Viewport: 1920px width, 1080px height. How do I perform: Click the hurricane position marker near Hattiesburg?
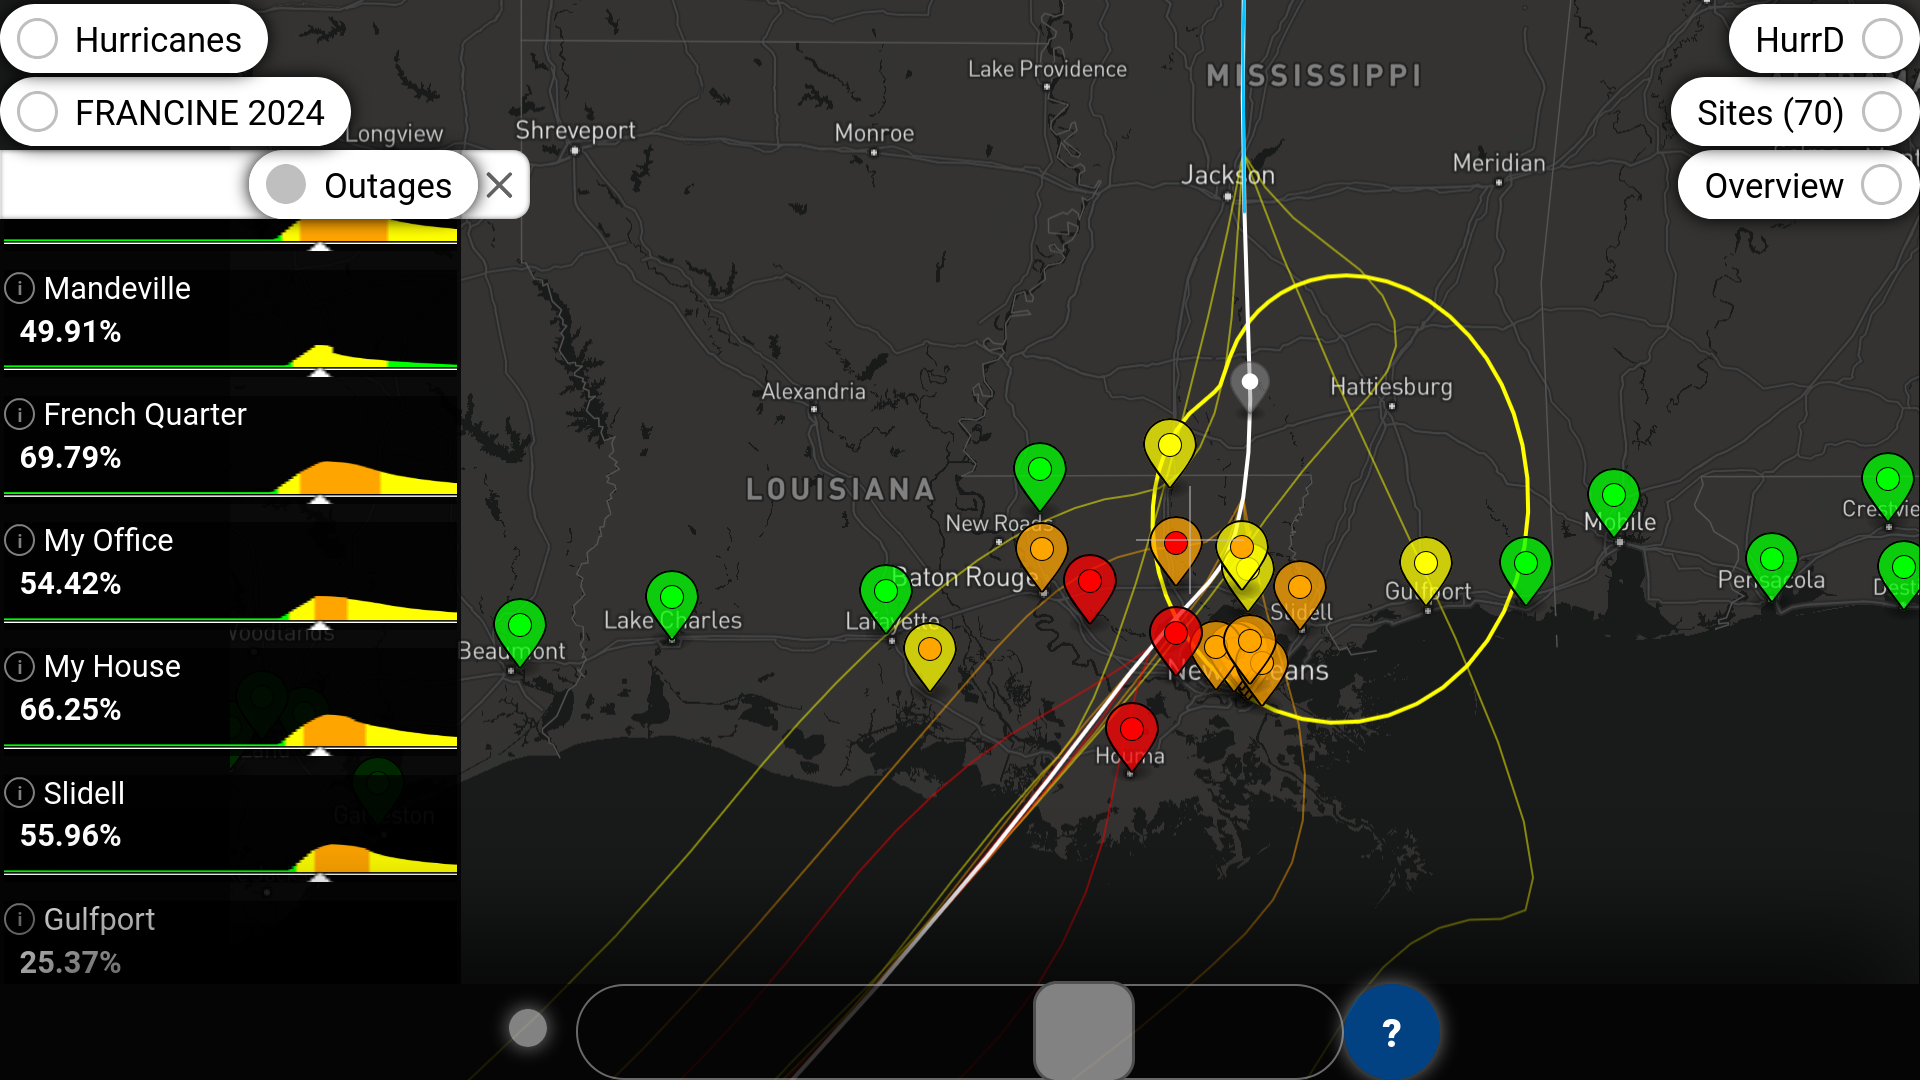click(x=1250, y=386)
